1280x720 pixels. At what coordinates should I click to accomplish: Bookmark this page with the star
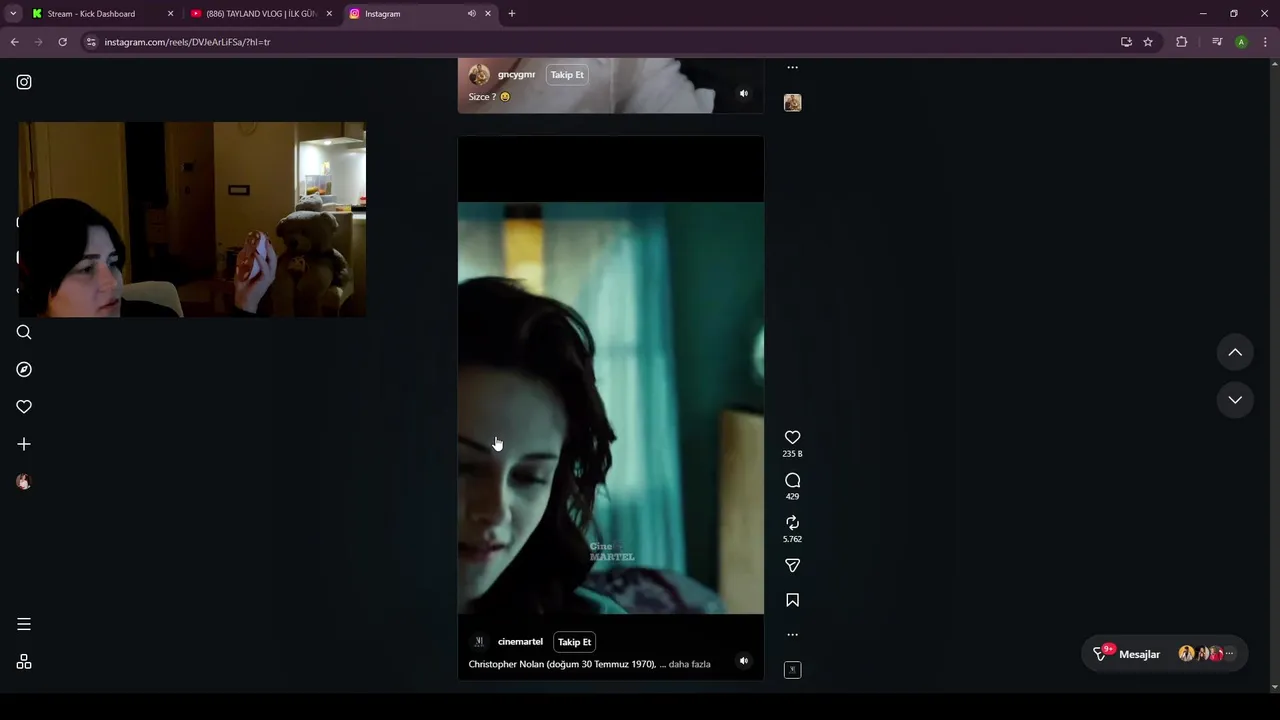click(x=1148, y=42)
